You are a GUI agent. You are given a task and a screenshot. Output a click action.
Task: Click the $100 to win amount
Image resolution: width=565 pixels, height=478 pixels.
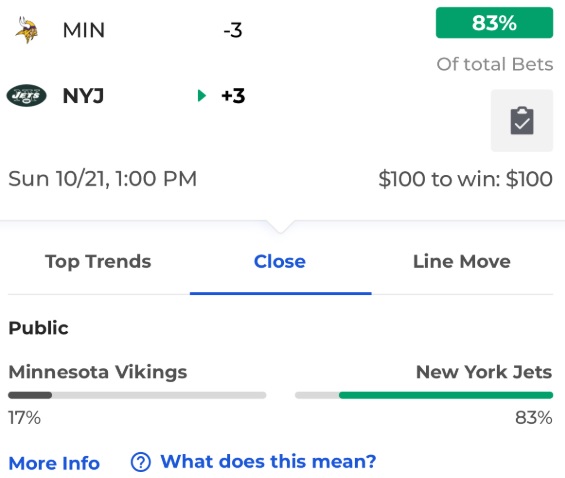pos(466,179)
